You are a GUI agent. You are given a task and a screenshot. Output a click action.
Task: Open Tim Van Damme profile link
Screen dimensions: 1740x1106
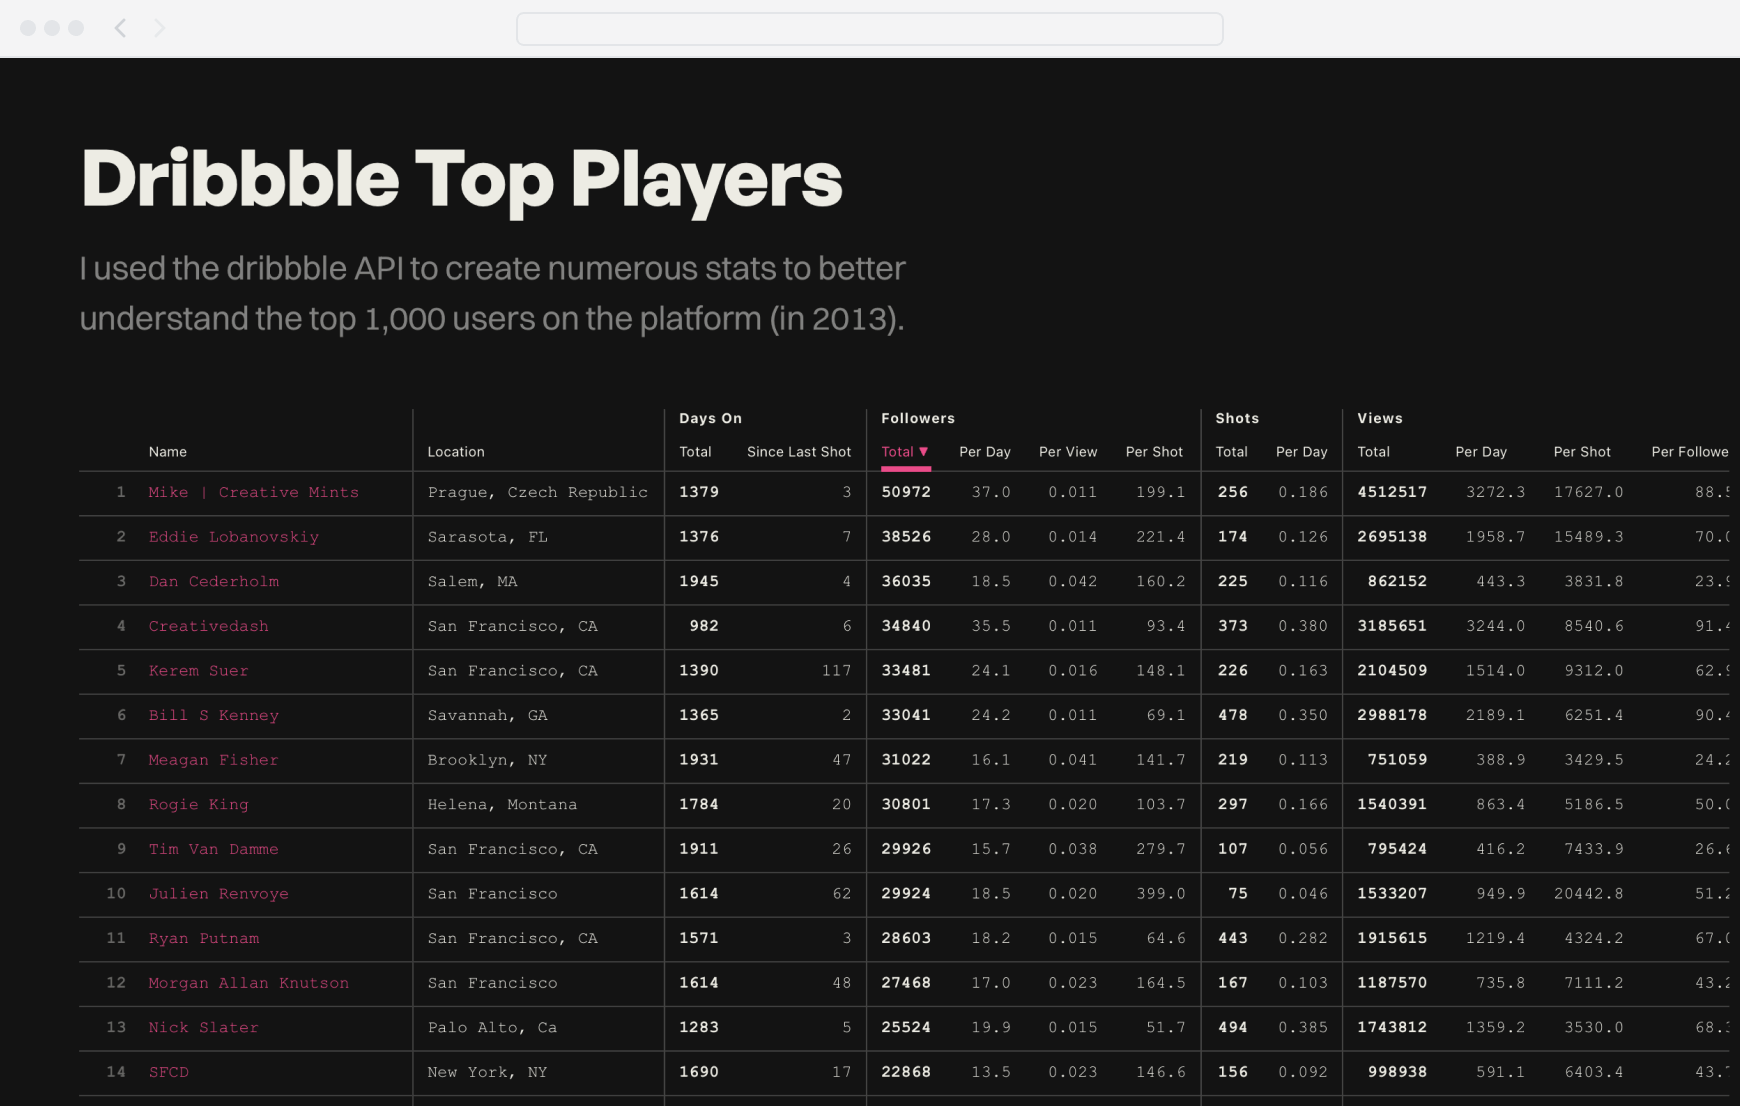tap(214, 849)
